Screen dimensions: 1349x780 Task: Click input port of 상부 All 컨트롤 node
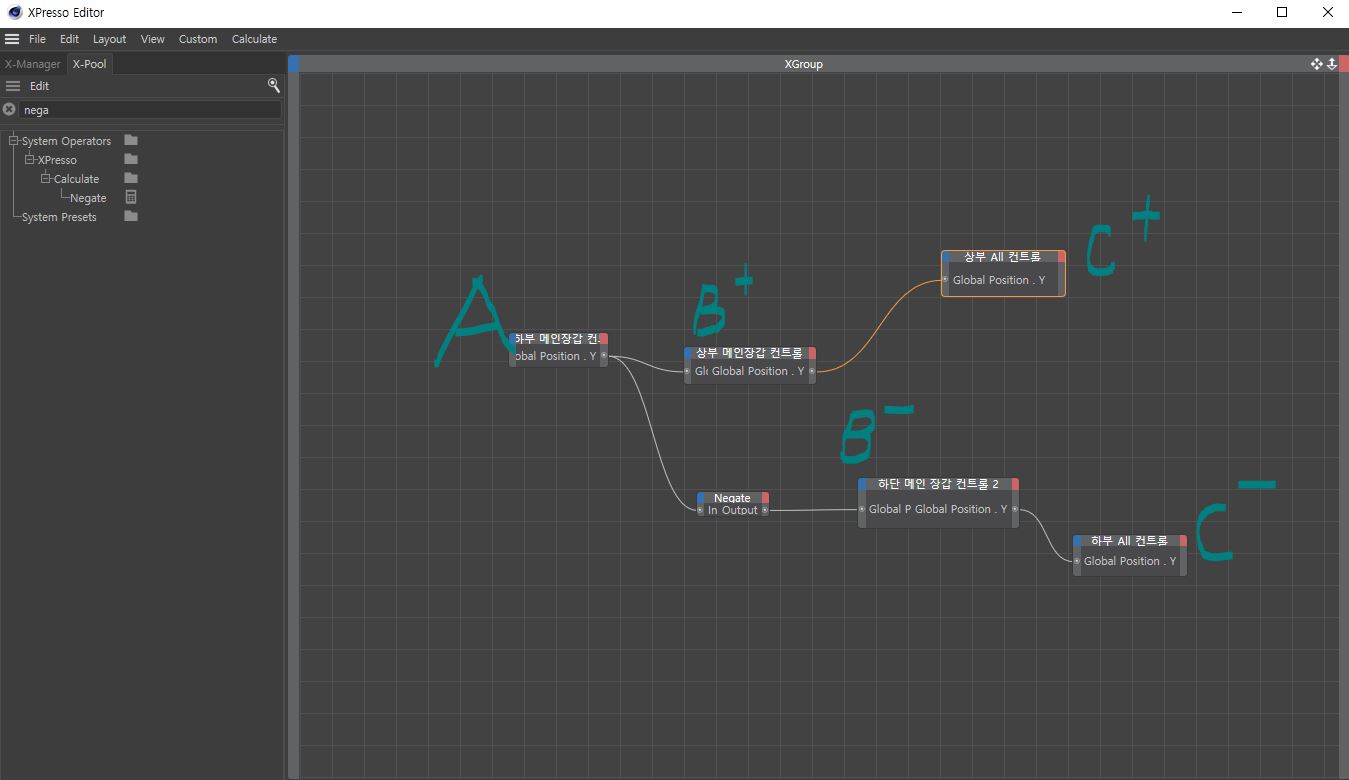point(945,280)
